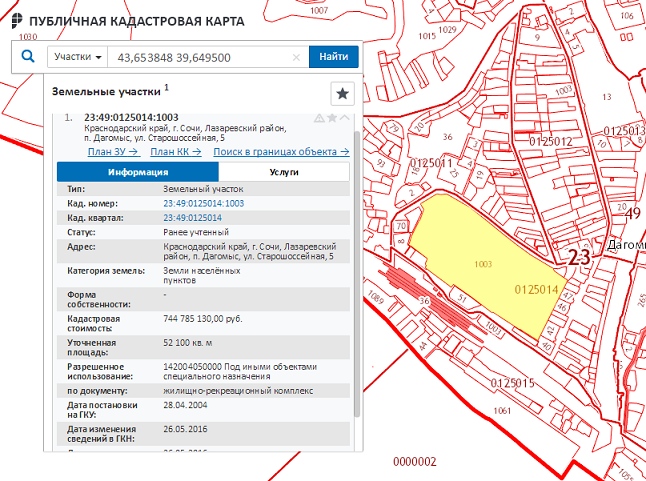
Task: Add parcel to favorites via small star
Action: (x=332, y=118)
